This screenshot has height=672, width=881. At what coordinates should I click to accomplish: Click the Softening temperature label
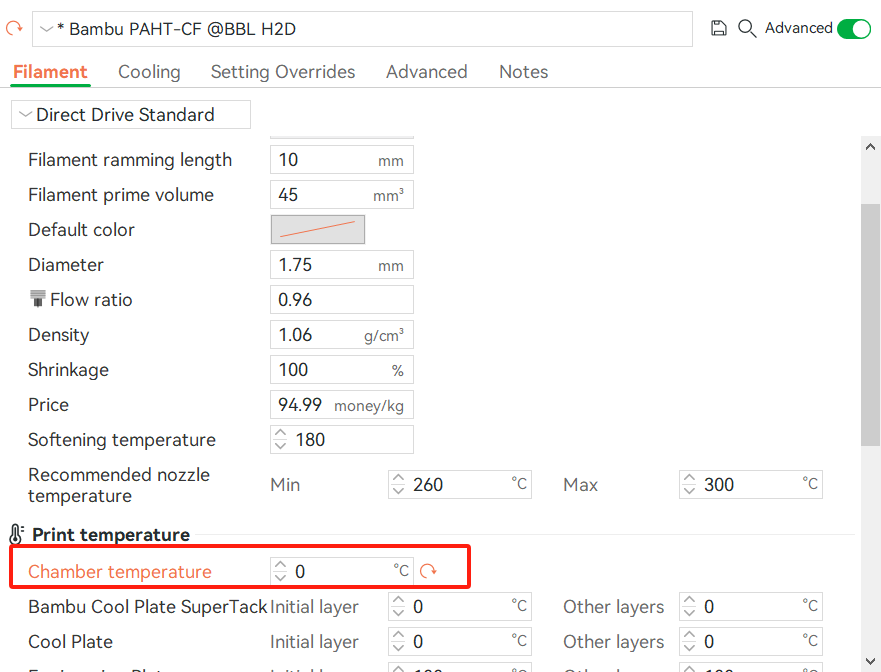pos(122,439)
